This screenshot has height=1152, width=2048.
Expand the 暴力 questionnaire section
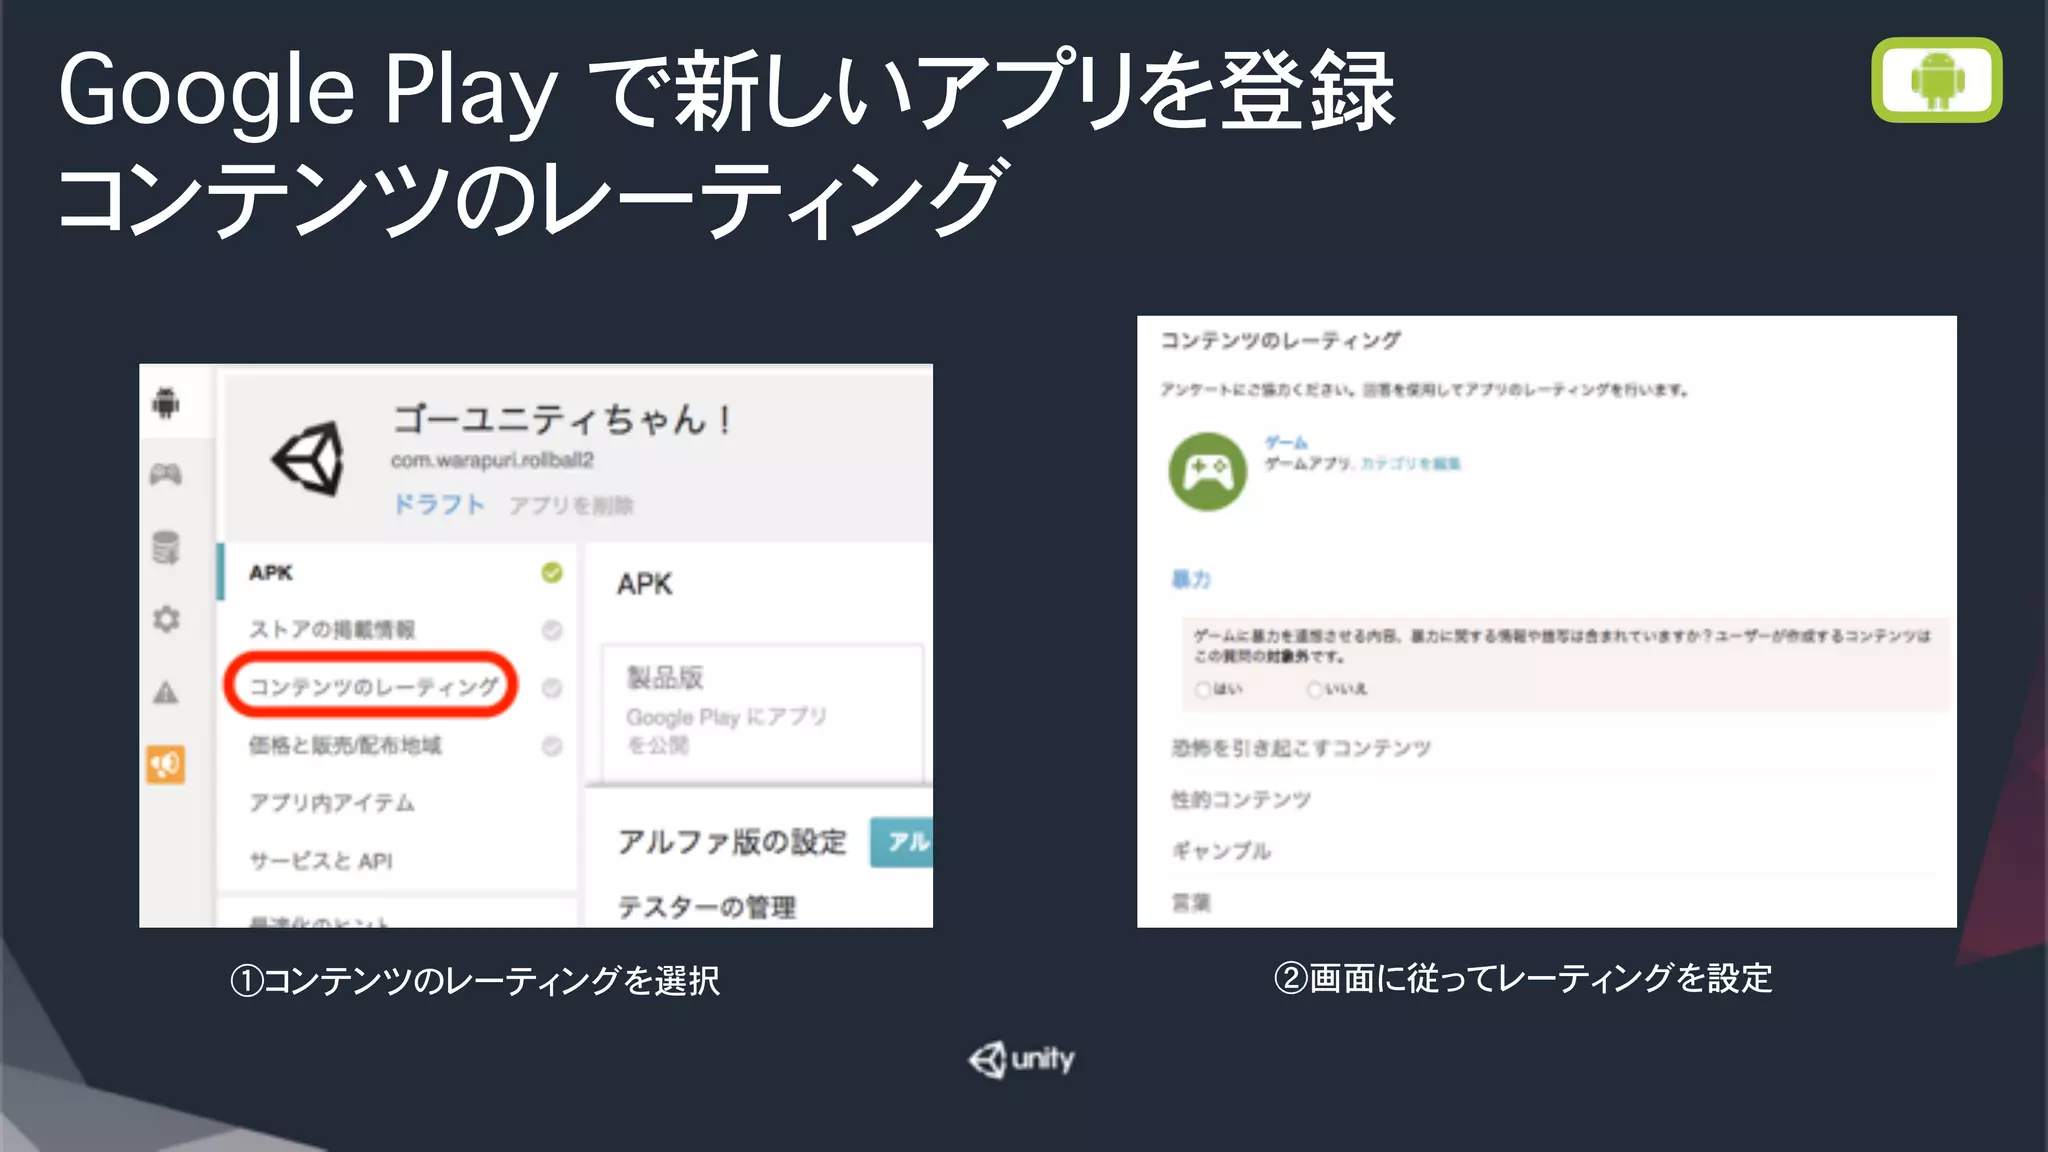pyautogui.click(x=1191, y=579)
